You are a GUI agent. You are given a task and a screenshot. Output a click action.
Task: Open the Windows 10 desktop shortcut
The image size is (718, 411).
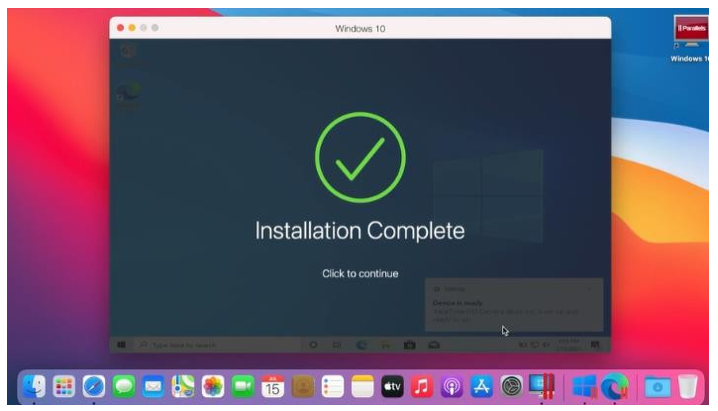pyautogui.click(x=688, y=36)
